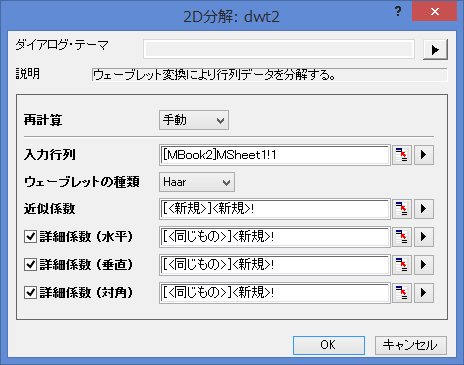Viewport: 464px width, 365px height.
Task: Open arrow menu for 詳細係数 (水平) row
Action: [424, 237]
